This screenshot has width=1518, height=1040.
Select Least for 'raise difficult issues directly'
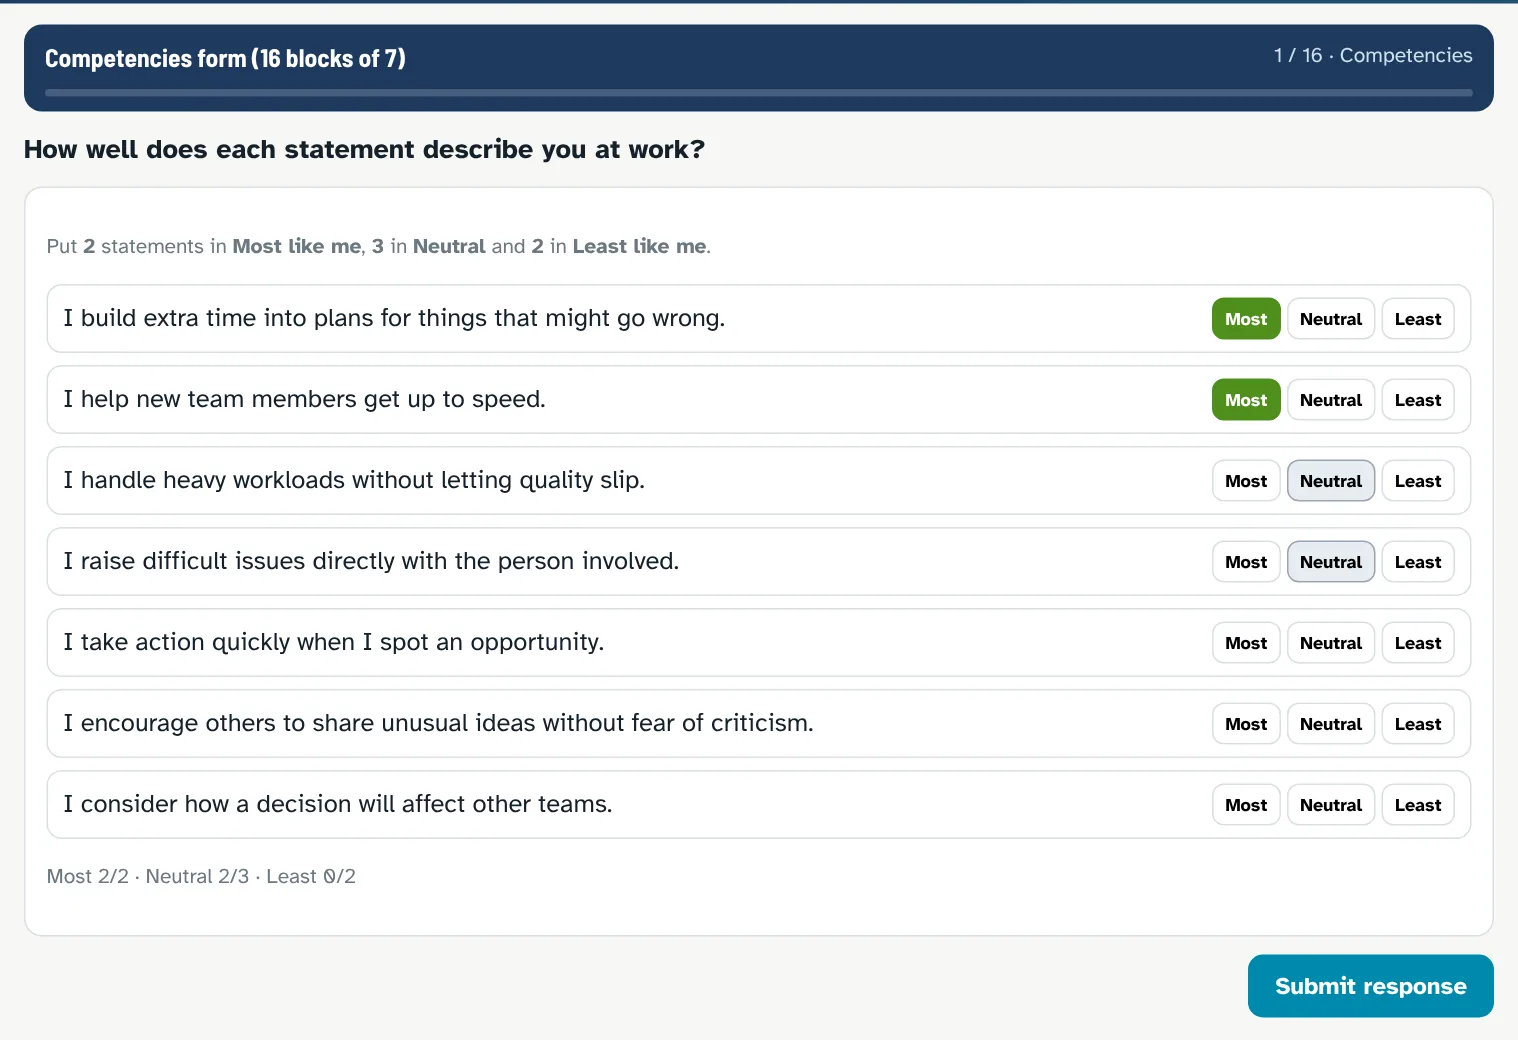pyautogui.click(x=1418, y=562)
